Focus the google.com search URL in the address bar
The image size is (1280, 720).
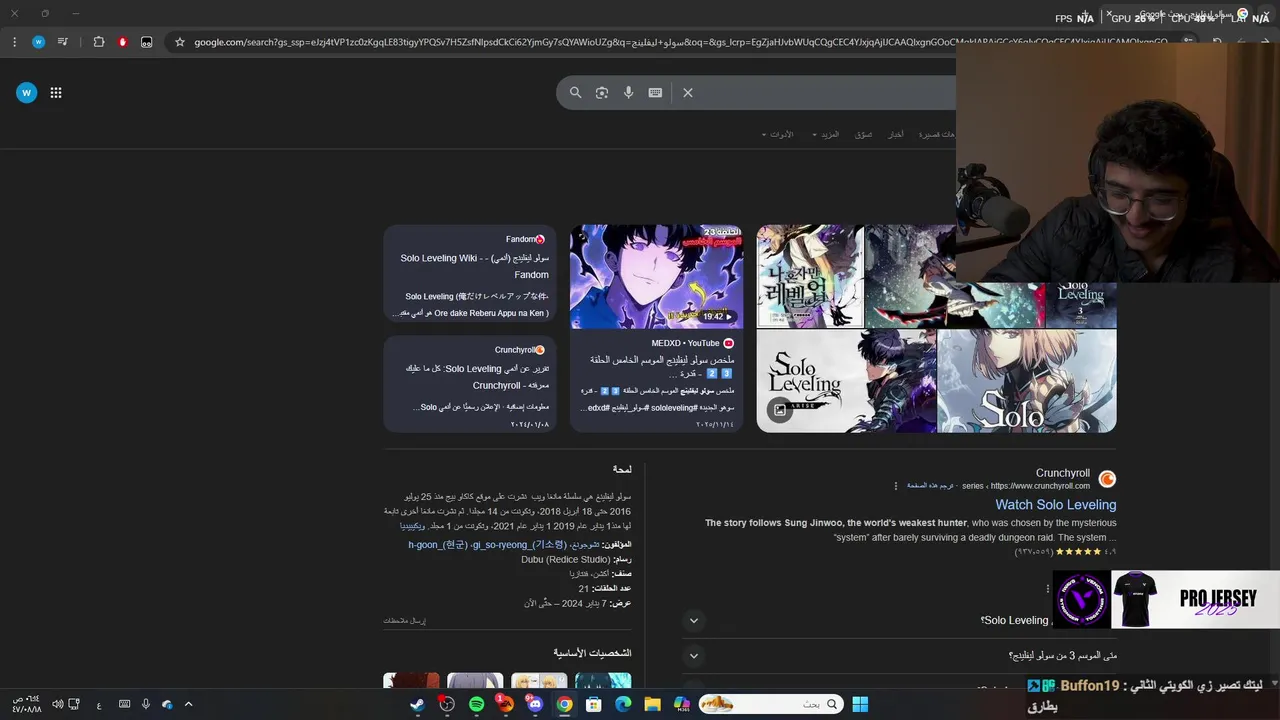[680, 42]
